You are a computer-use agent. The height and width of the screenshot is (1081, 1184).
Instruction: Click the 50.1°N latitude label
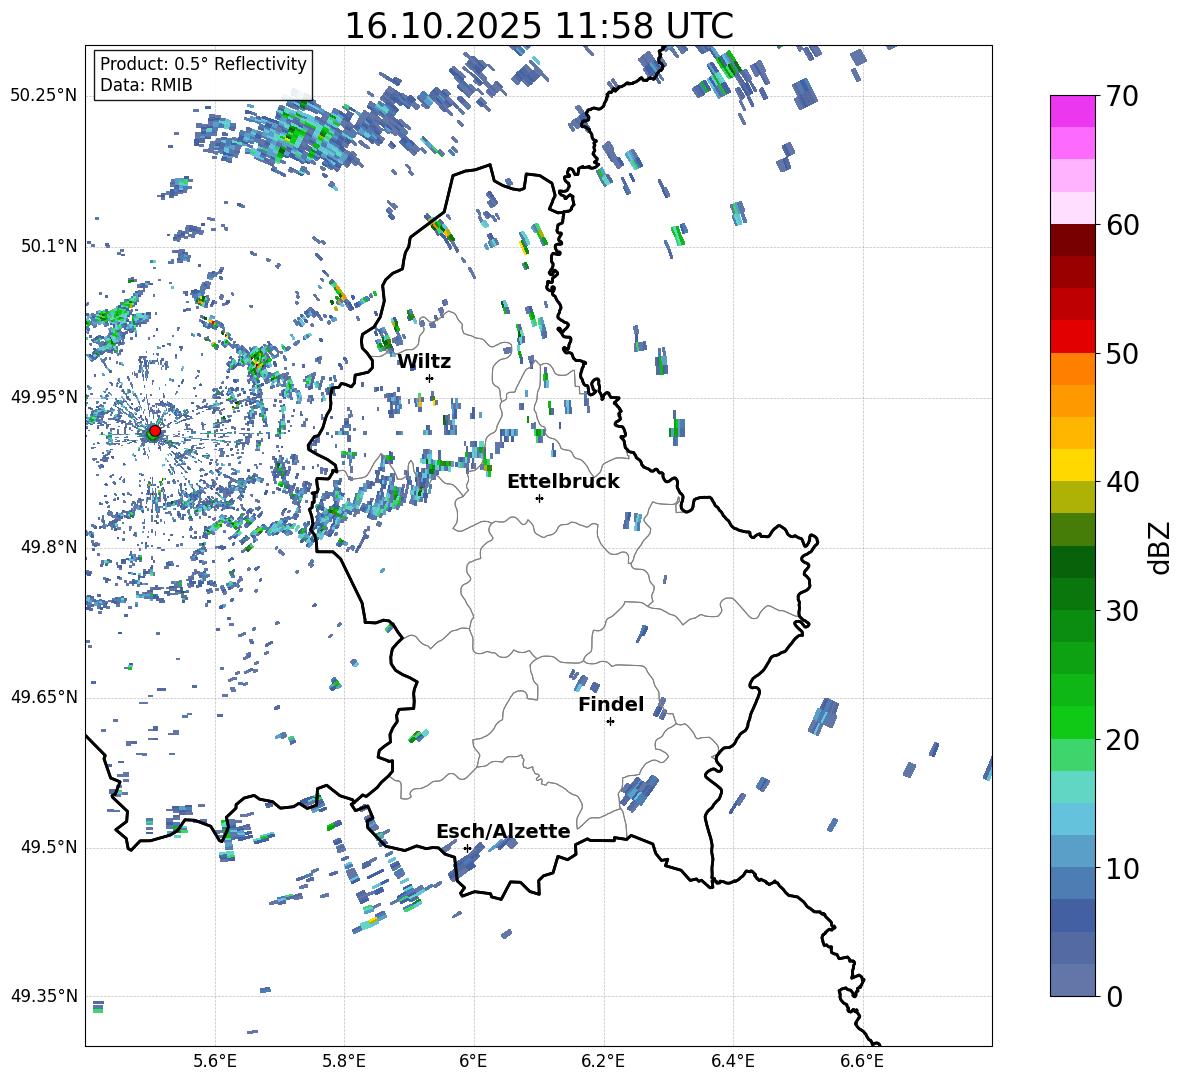click(x=49, y=246)
